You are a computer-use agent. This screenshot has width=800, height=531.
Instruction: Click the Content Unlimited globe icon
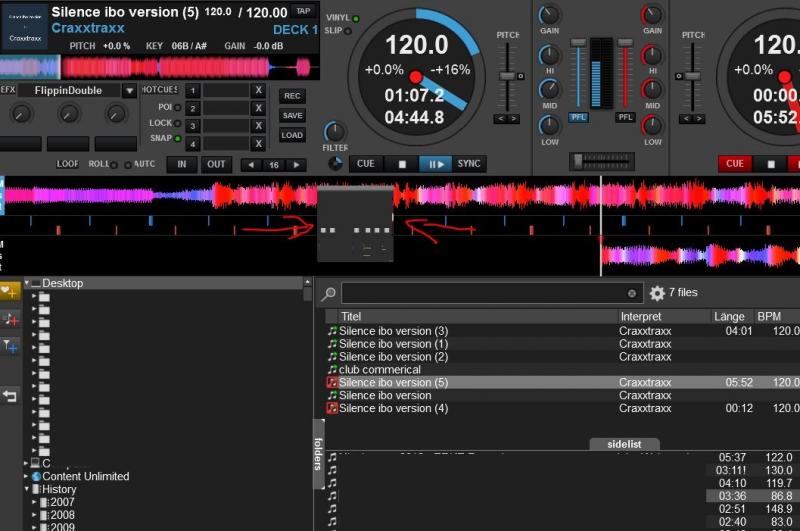(x=36, y=476)
